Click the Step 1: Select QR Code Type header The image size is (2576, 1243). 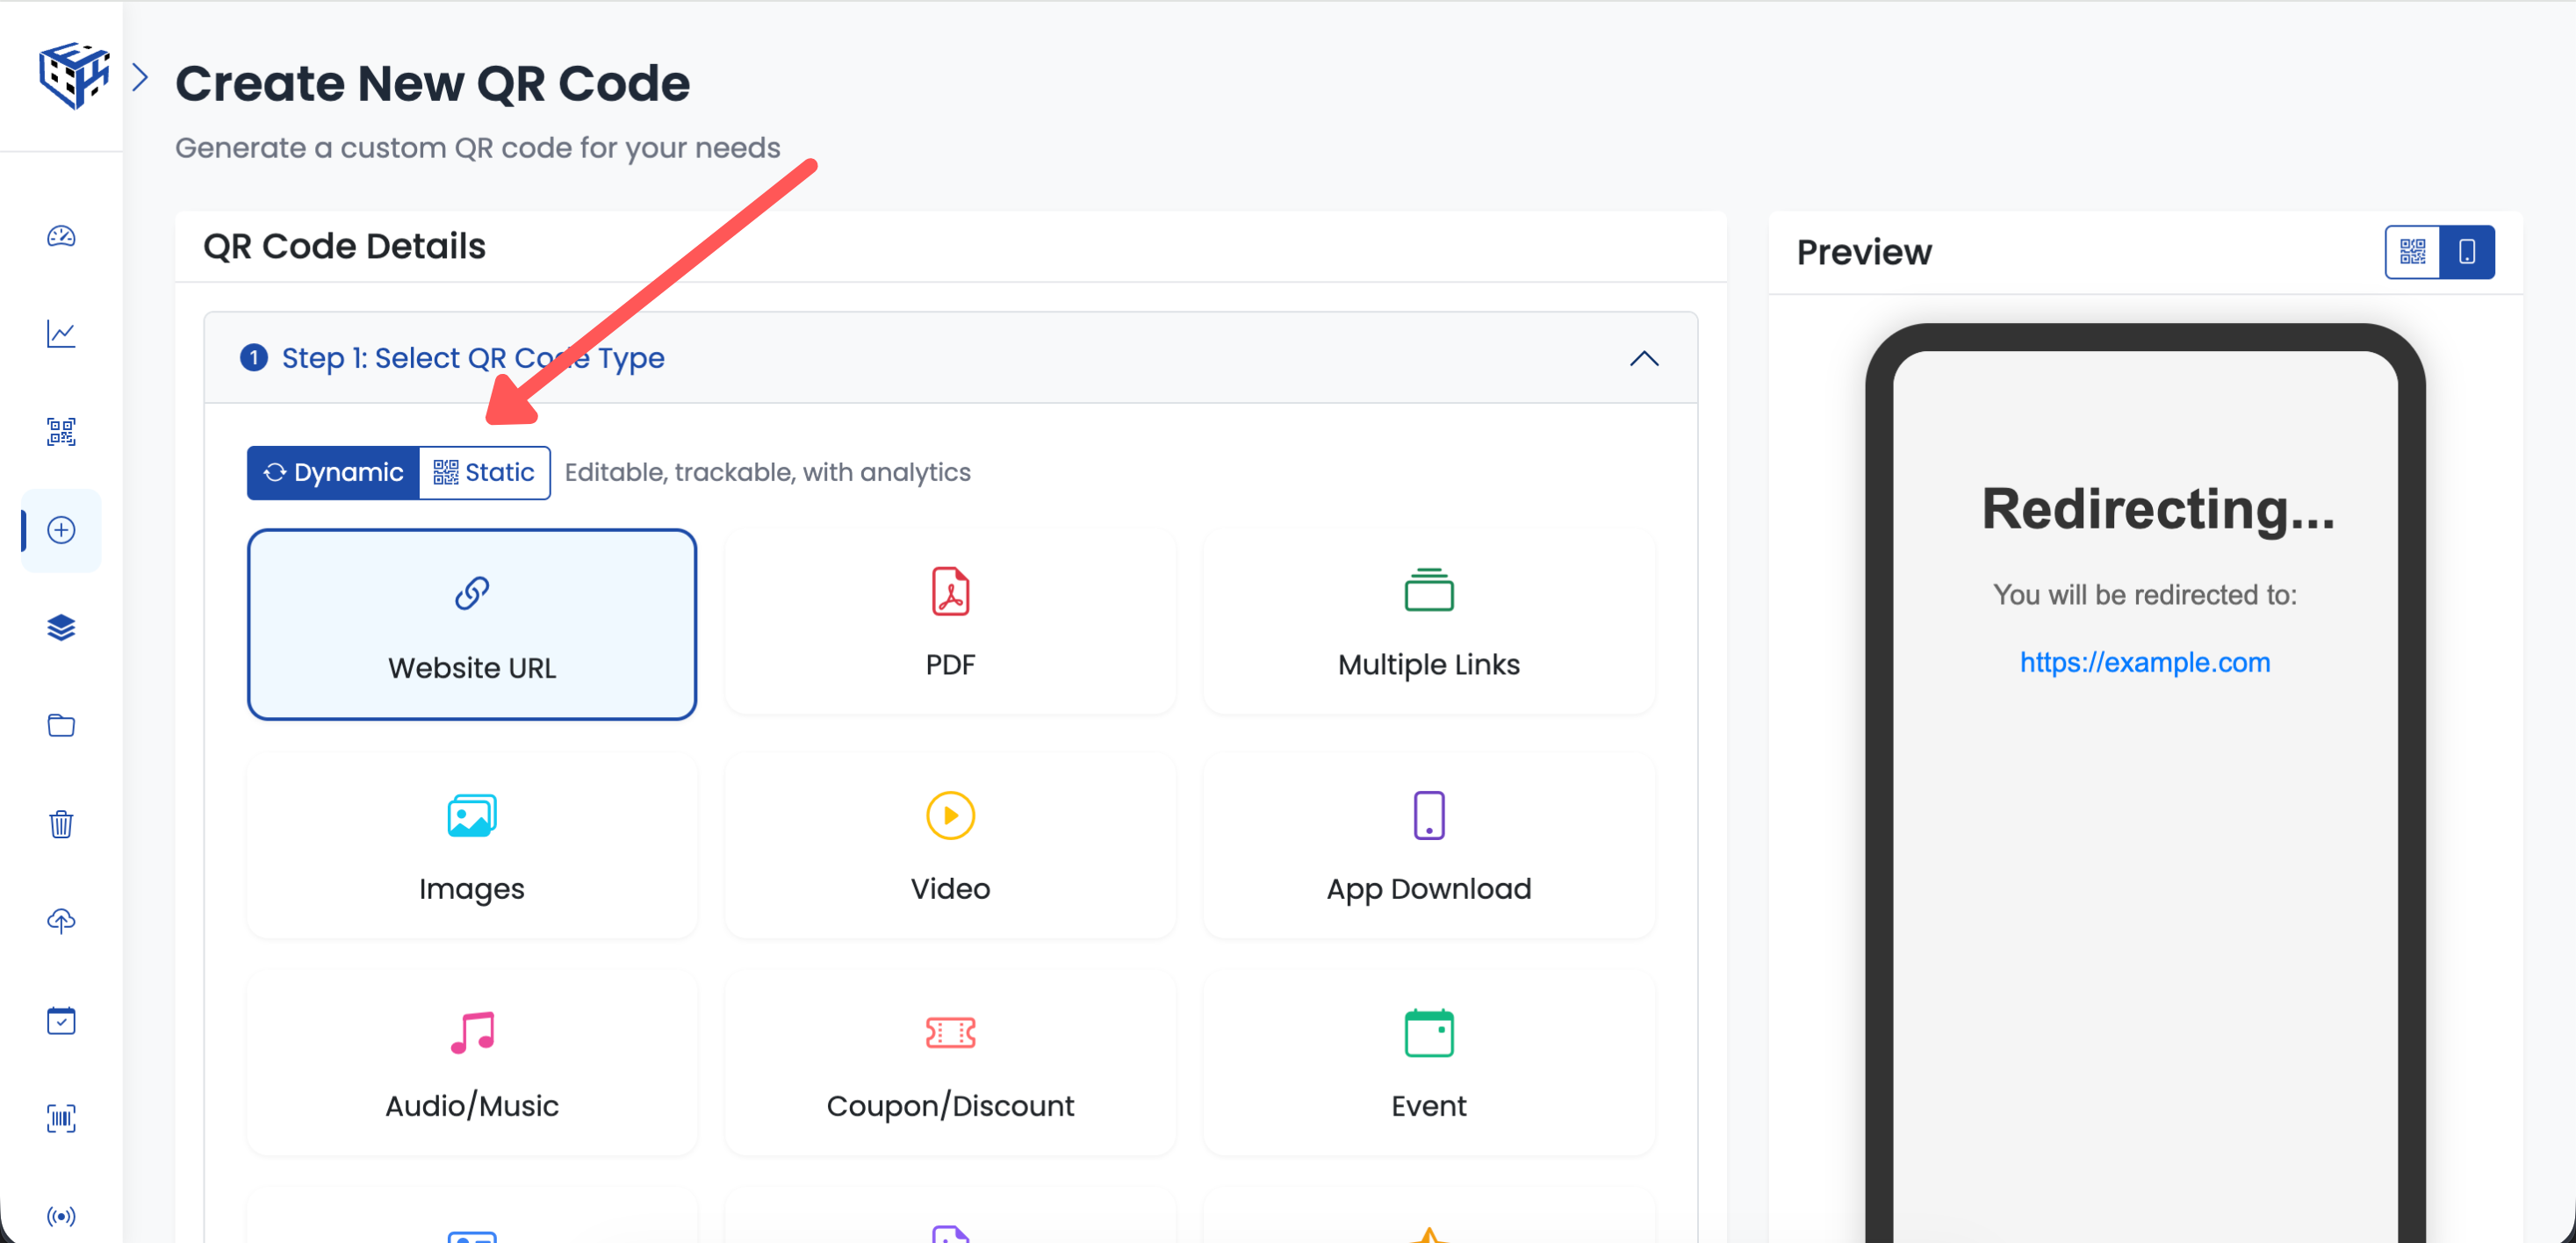point(951,358)
